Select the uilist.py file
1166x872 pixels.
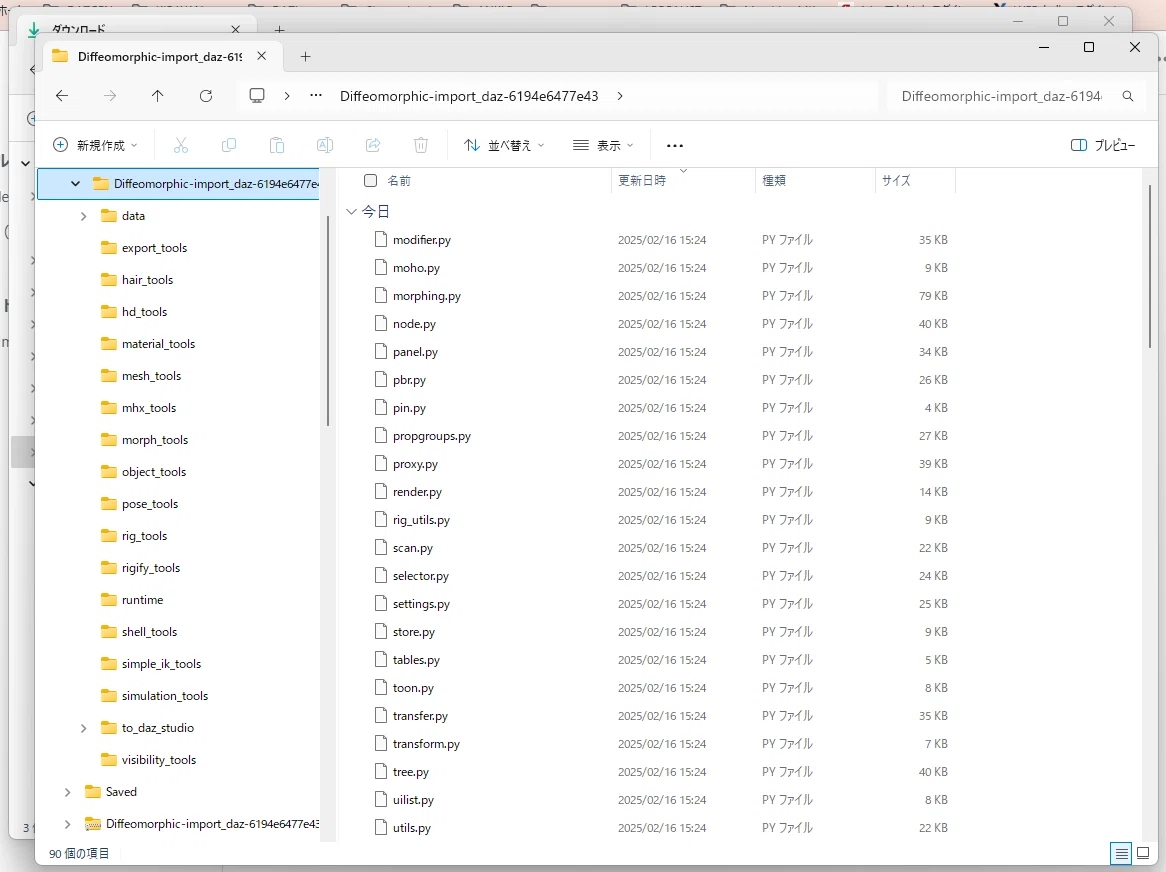click(x=413, y=800)
